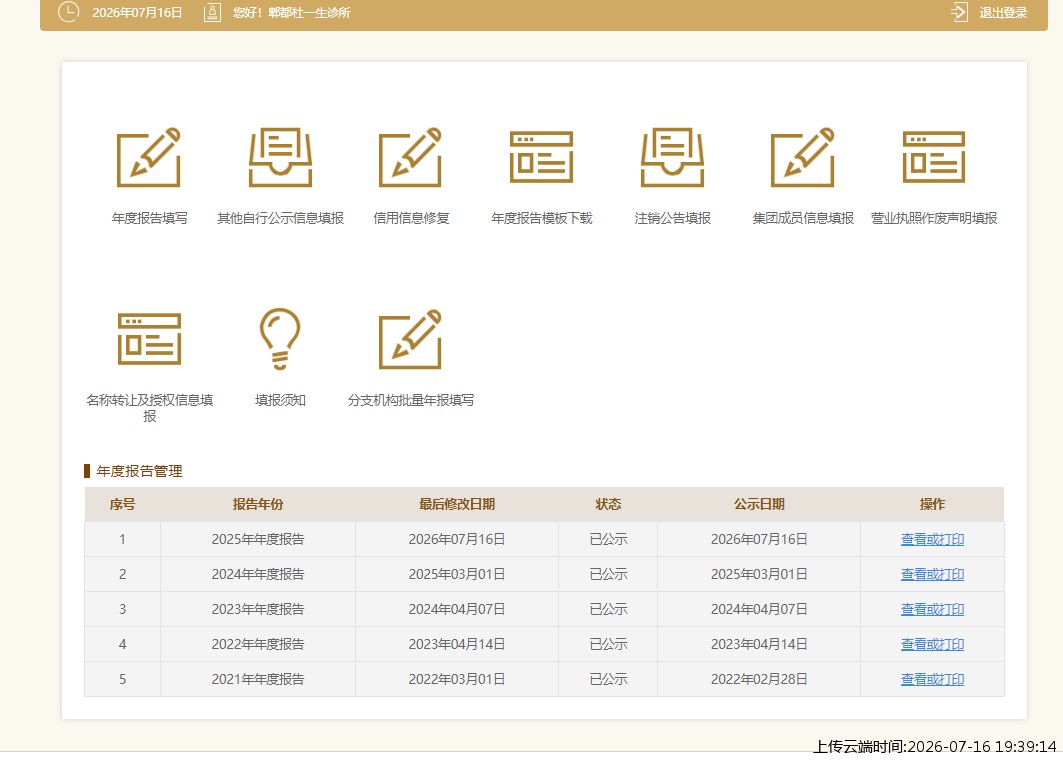The image size is (1063, 760).
Task: Open the 其他自行公示信息填报 inbox icon
Action: [280, 157]
